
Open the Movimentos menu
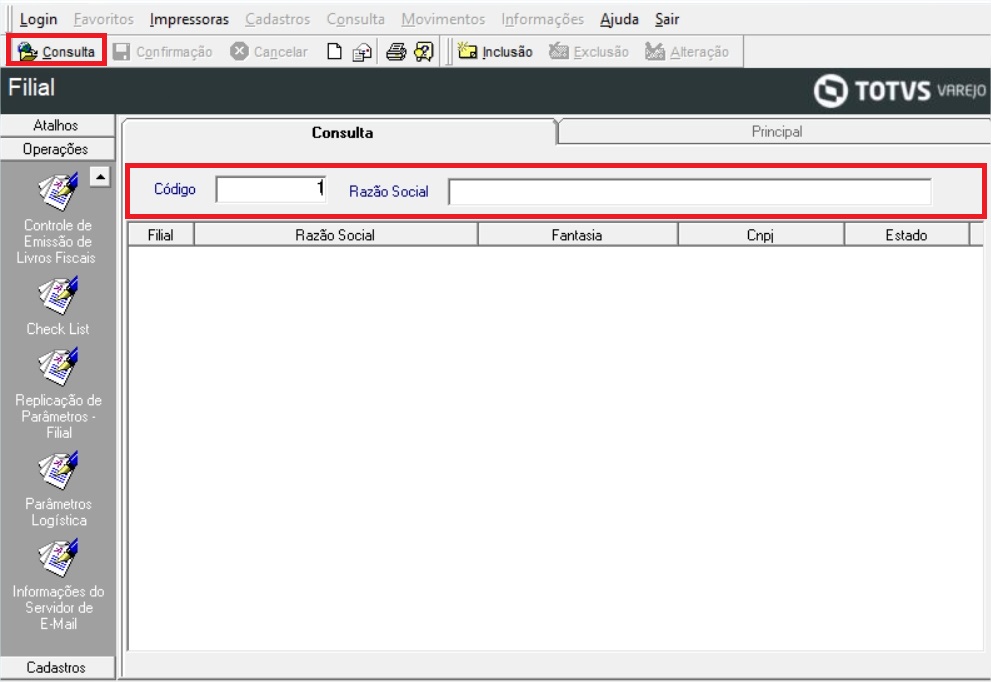443,20
